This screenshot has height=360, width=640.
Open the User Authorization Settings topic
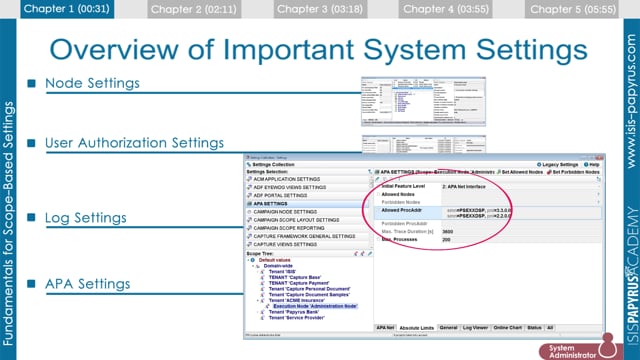[134, 143]
